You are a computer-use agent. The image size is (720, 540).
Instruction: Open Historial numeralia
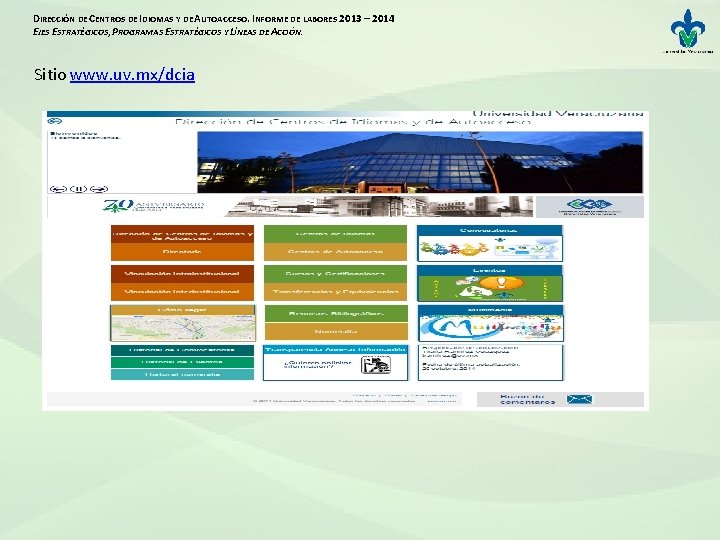click(182, 374)
